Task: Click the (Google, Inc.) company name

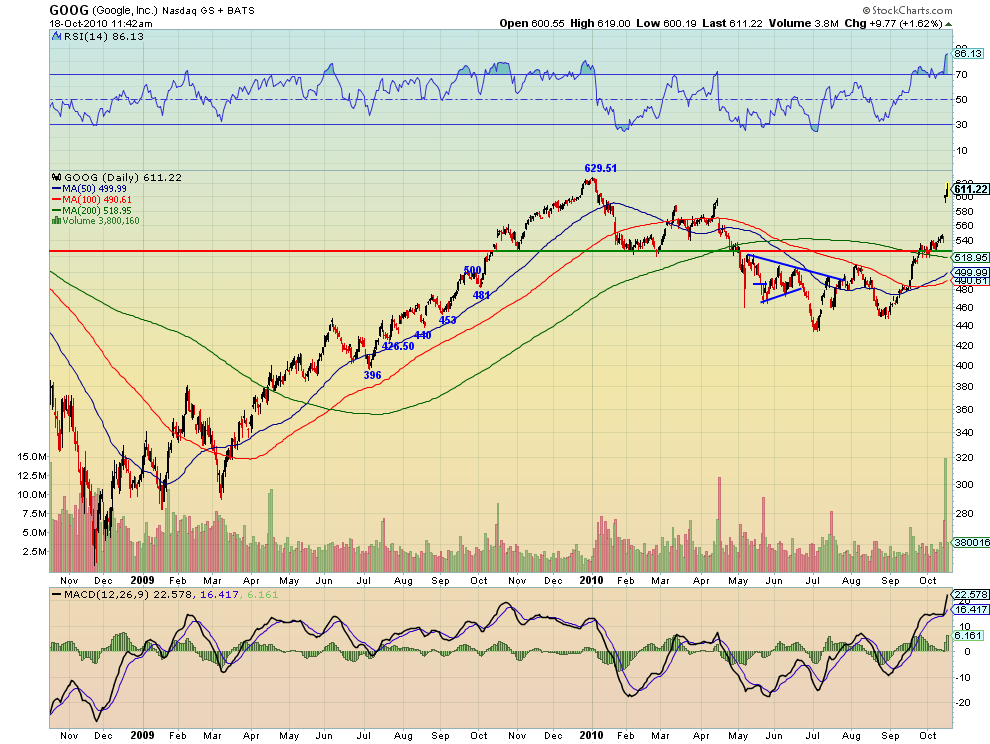Action: pyautogui.click(x=125, y=11)
